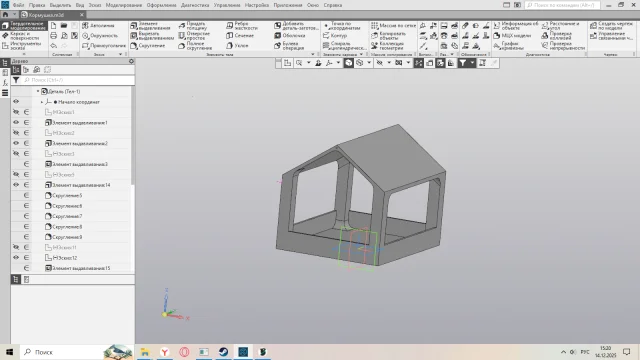Click the new document icon
The height and width of the screenshot is (360, 640).
[x=53, y=26]
